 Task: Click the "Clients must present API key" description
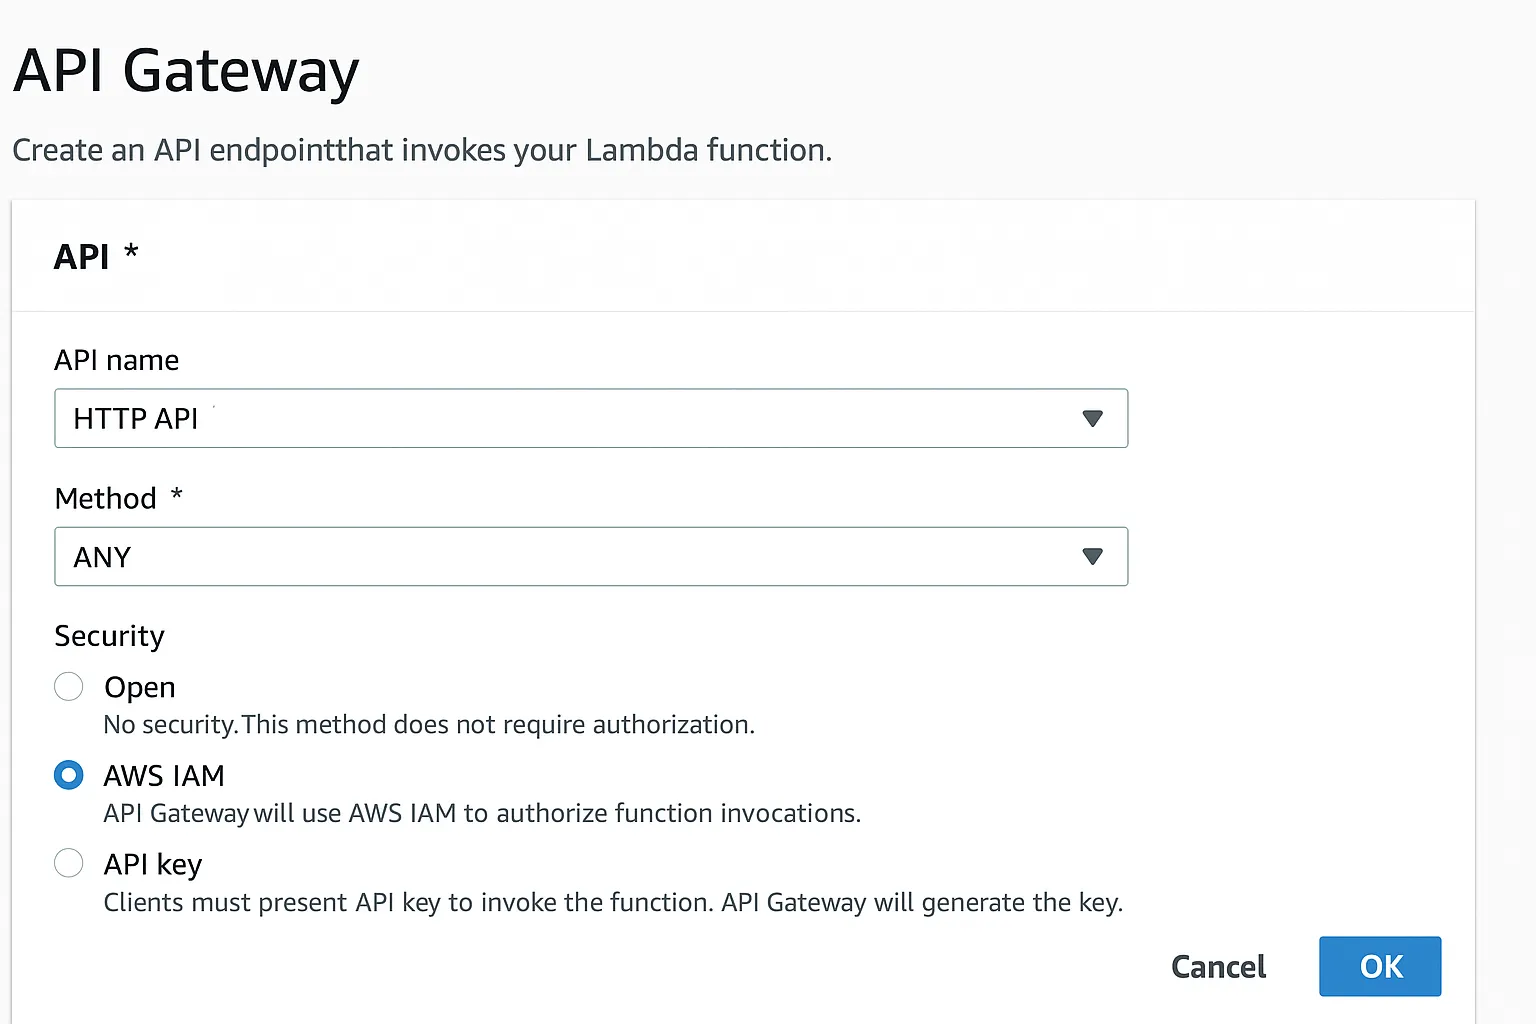point(613,903)
